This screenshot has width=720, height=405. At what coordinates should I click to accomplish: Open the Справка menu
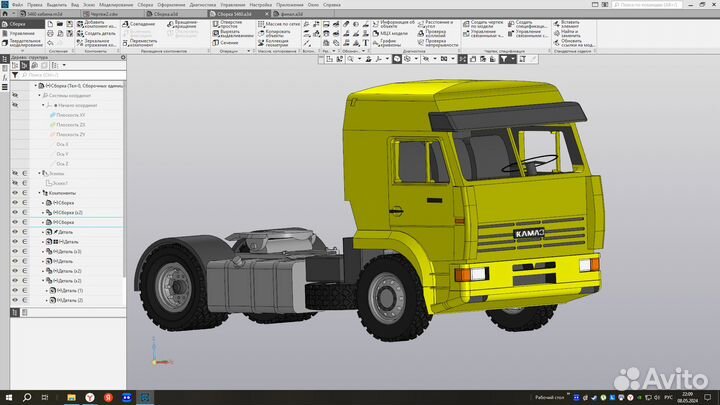click(332, 5)
